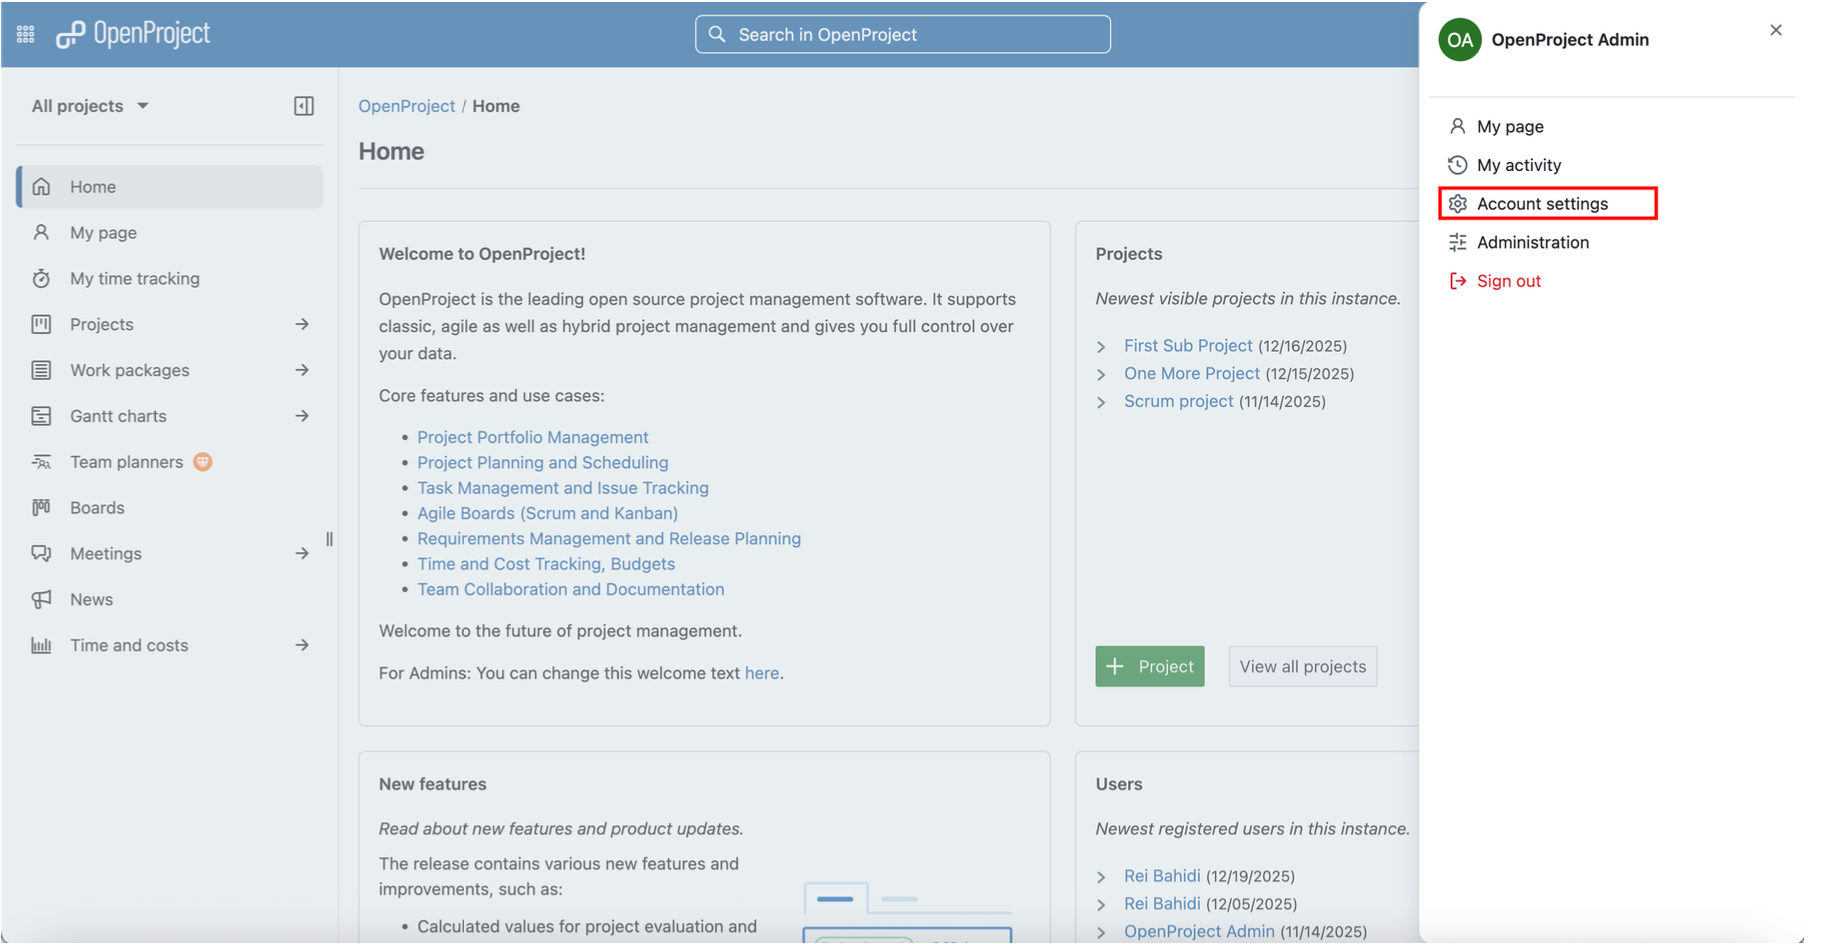Click the Home house icon in sidebar
Viewport: 1838px width, 944px height.
(41, 187)
